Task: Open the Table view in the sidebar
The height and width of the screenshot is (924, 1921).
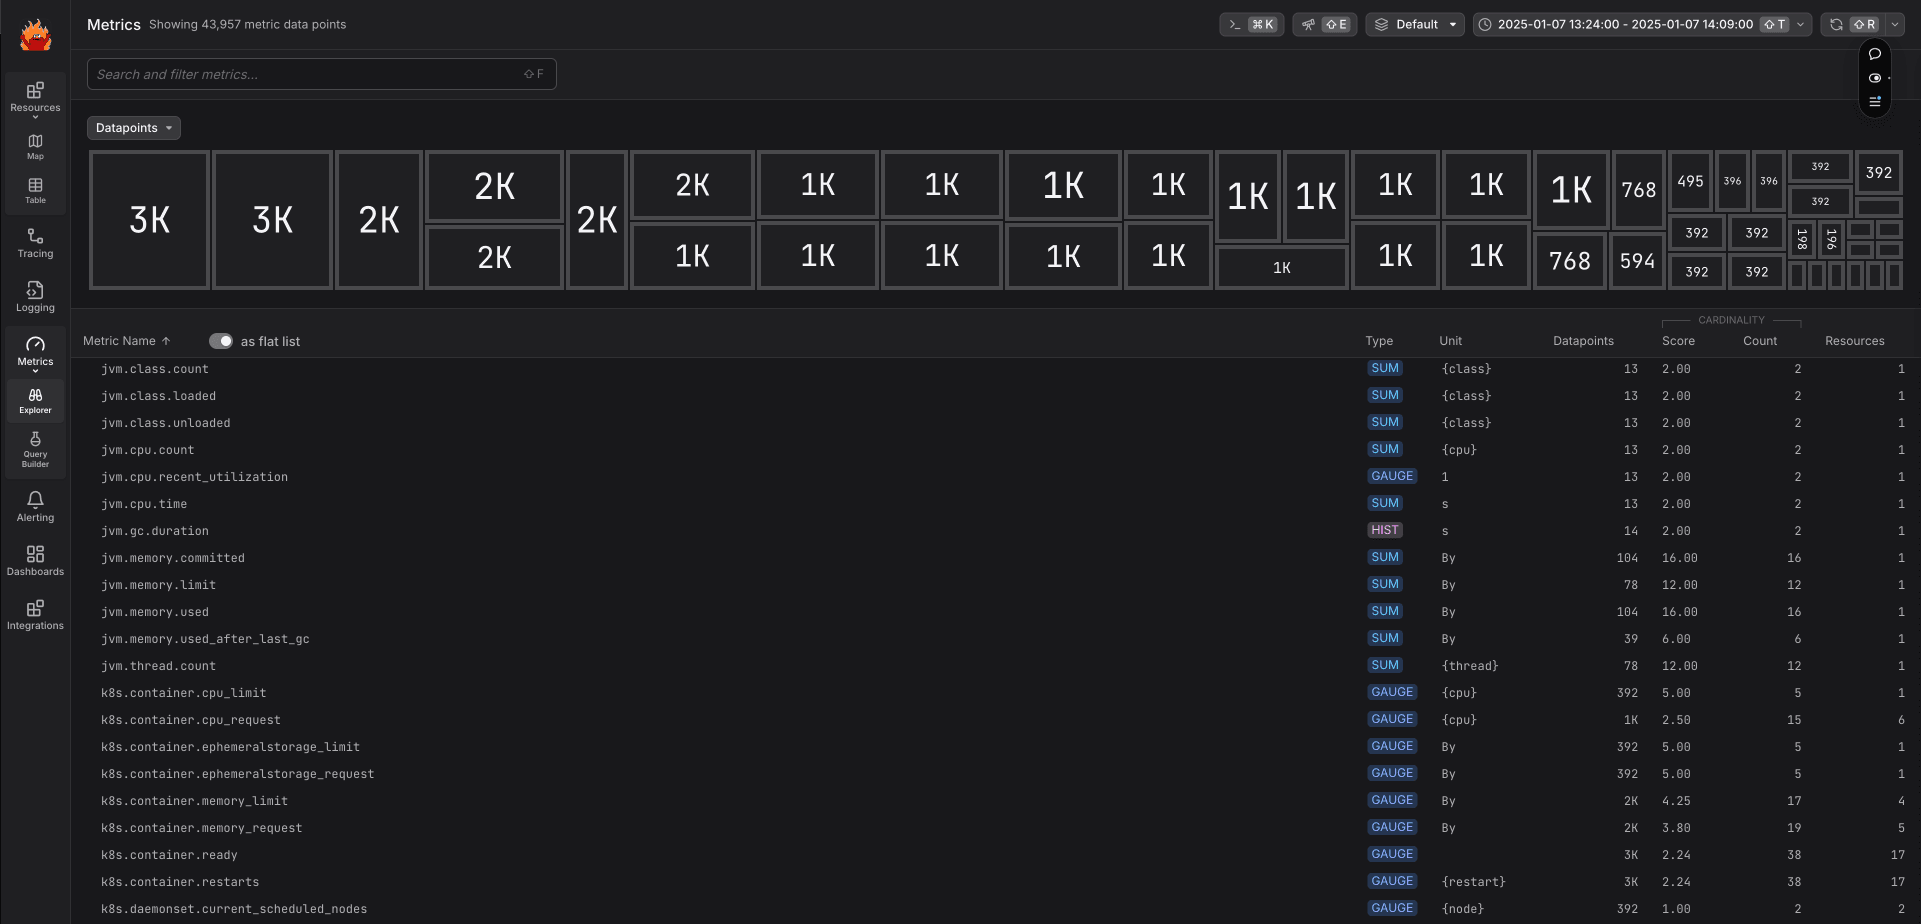Action: pyautogui.click(x=35, y=191)
